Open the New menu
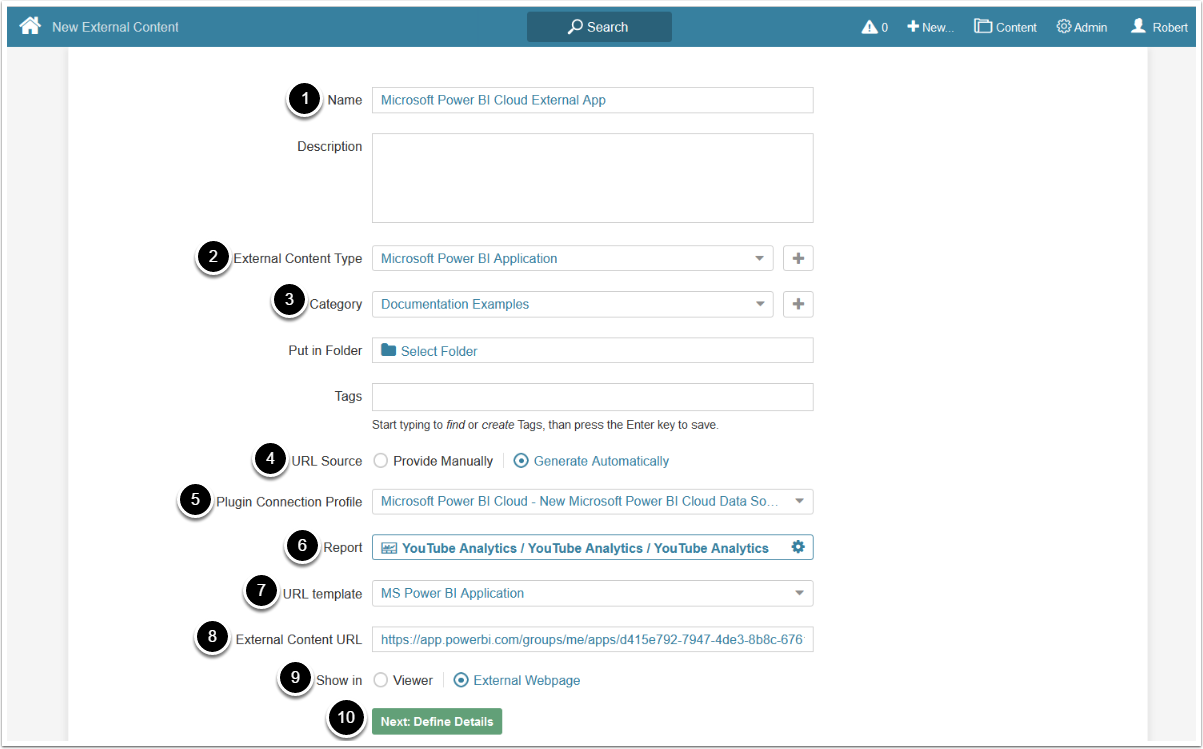The height and width of the screenshot is (749, 1203). click(930, 27)
